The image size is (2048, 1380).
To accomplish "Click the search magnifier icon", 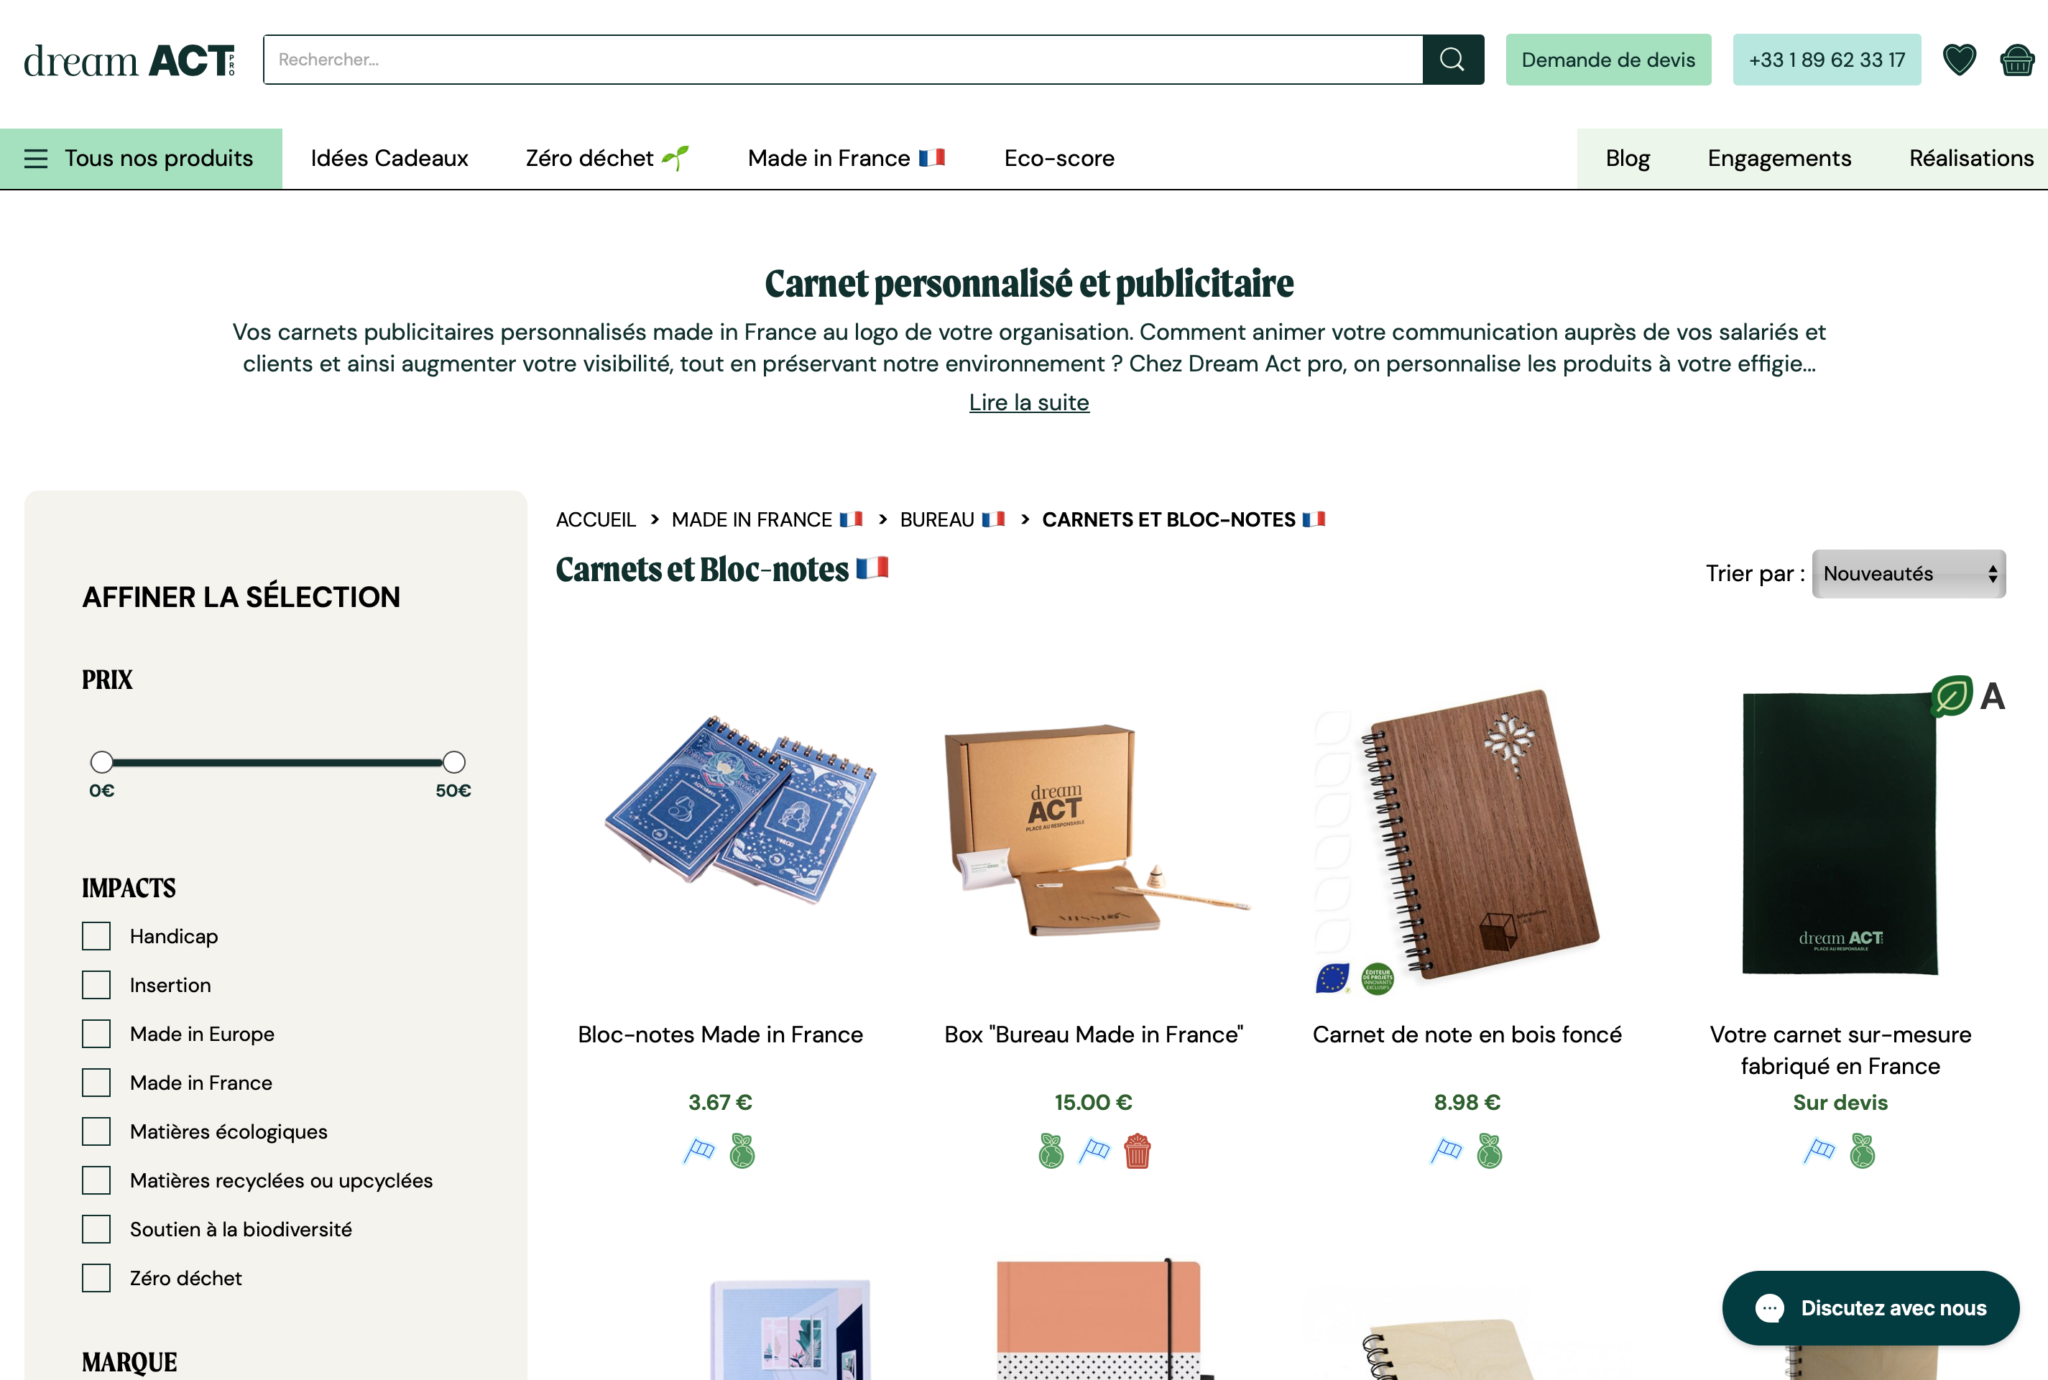I will click(x=1452, y=60).
